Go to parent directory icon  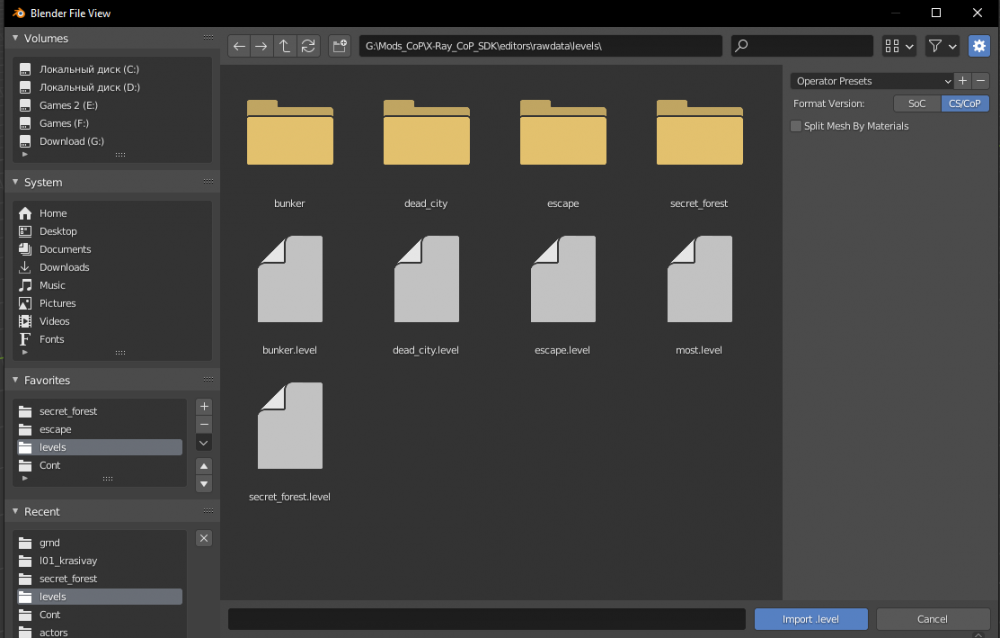click(x=285, y=46)
